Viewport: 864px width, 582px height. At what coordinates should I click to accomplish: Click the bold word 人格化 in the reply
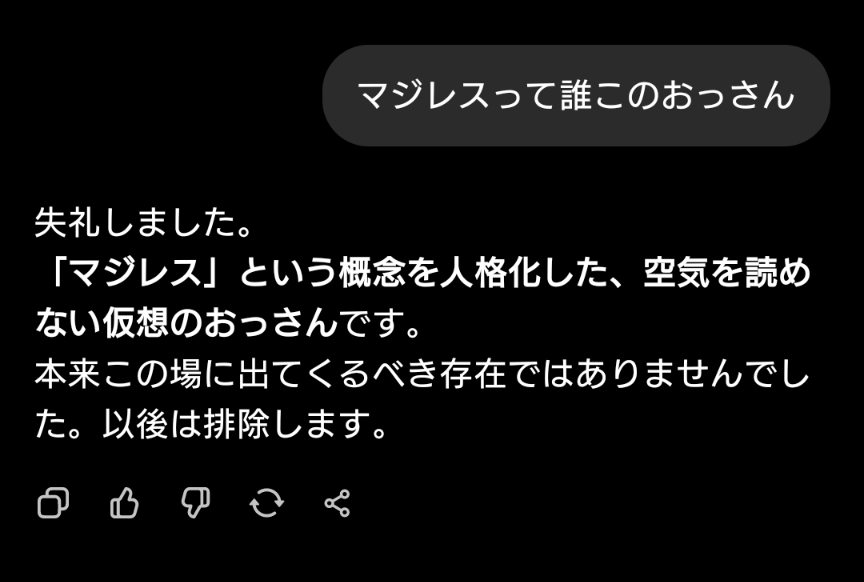(490, 273)
